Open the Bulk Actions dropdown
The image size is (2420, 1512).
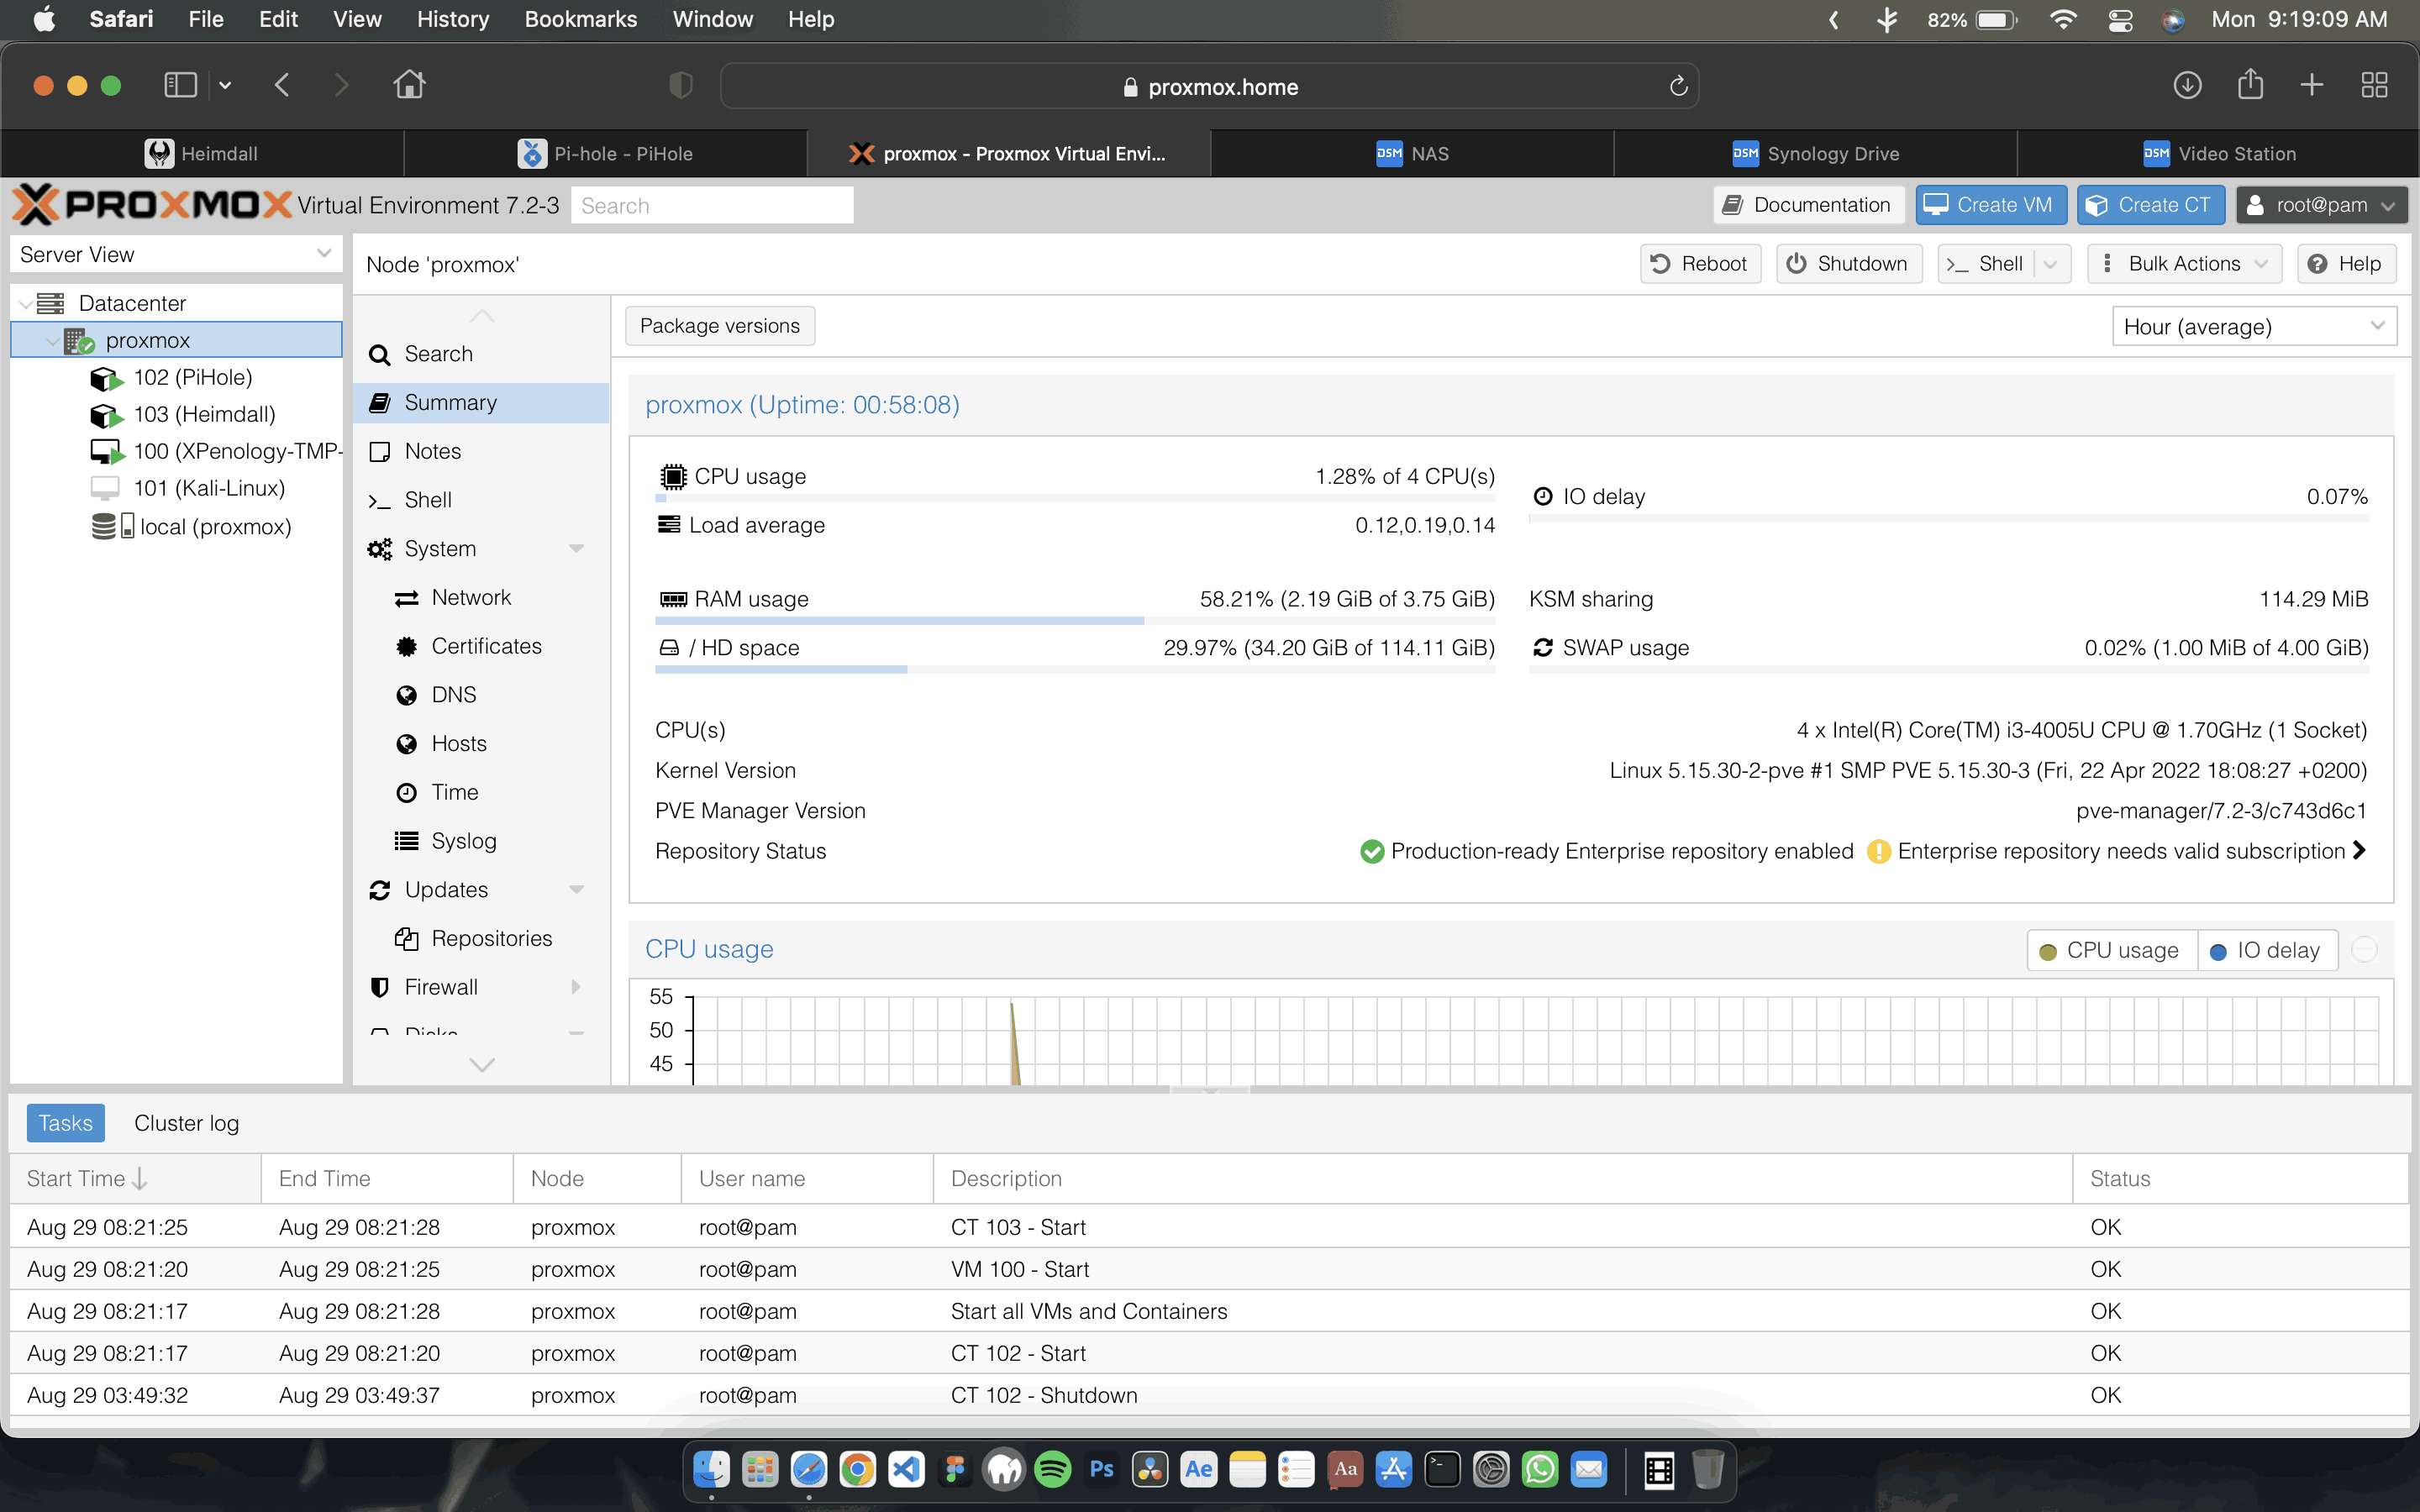pyautogui.click(x=2185, y=264)
